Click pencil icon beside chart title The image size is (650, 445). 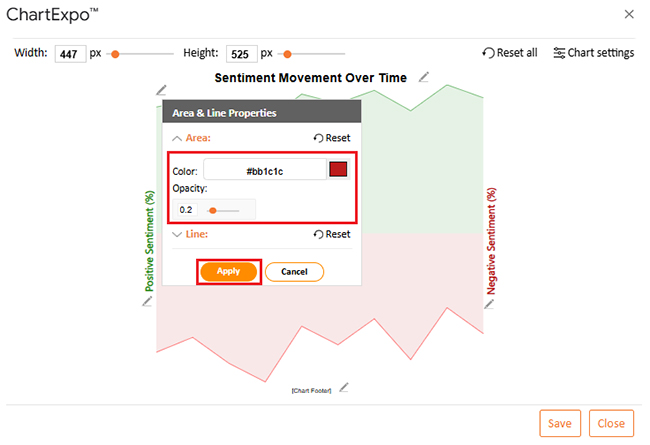coord(423,77)
